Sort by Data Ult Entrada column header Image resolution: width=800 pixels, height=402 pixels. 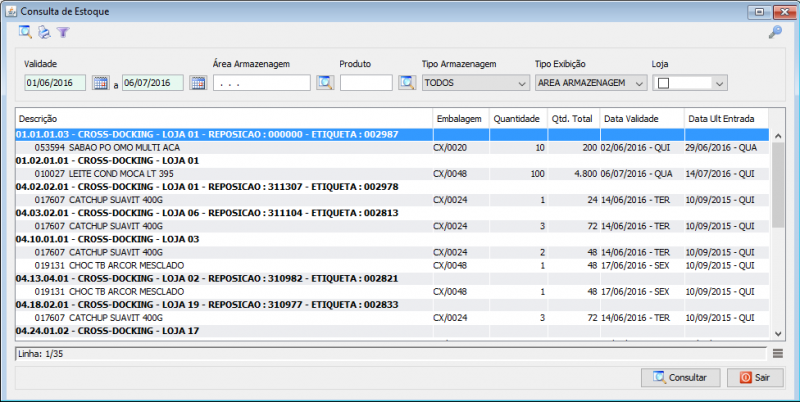point(727,119)
